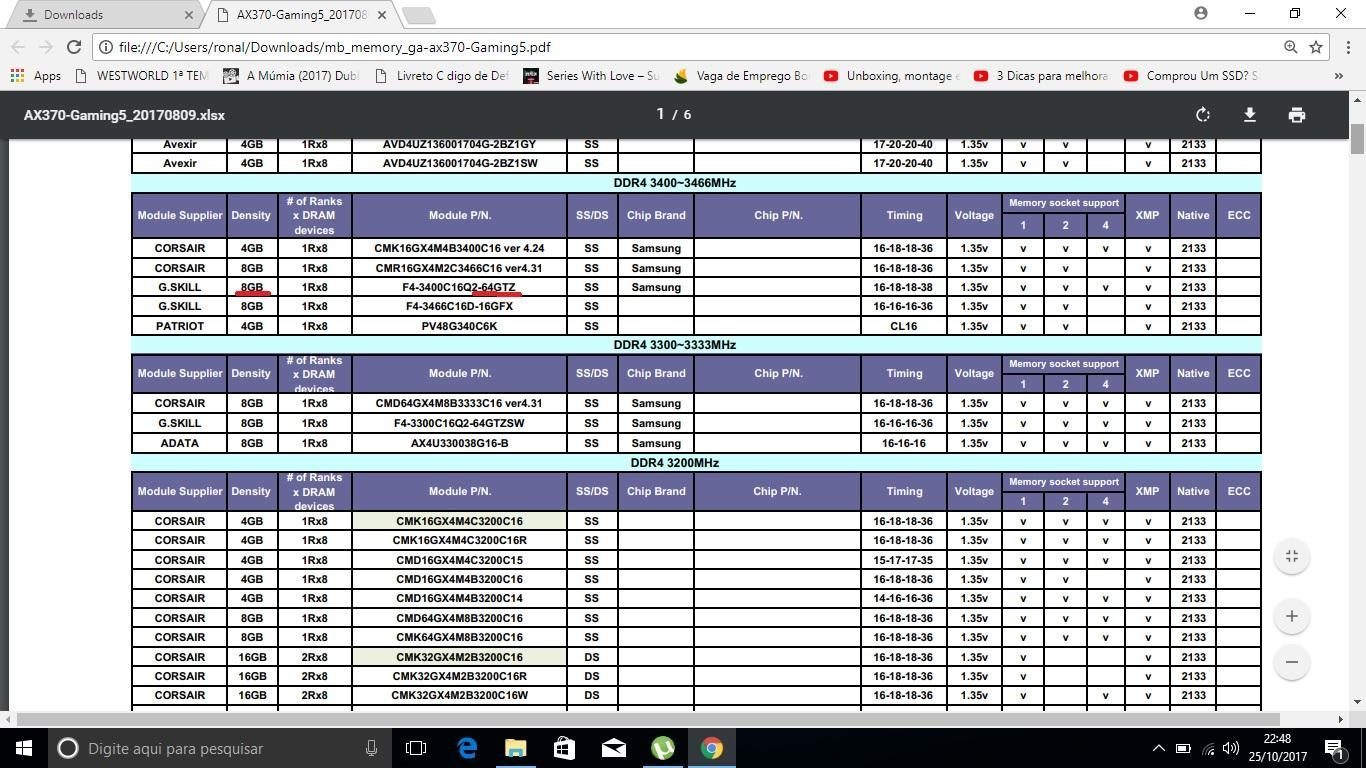This screenshot has width=1366, height=768.
Task: Open the Wi-Fi network tray icon
Action: click(1207, 748)
